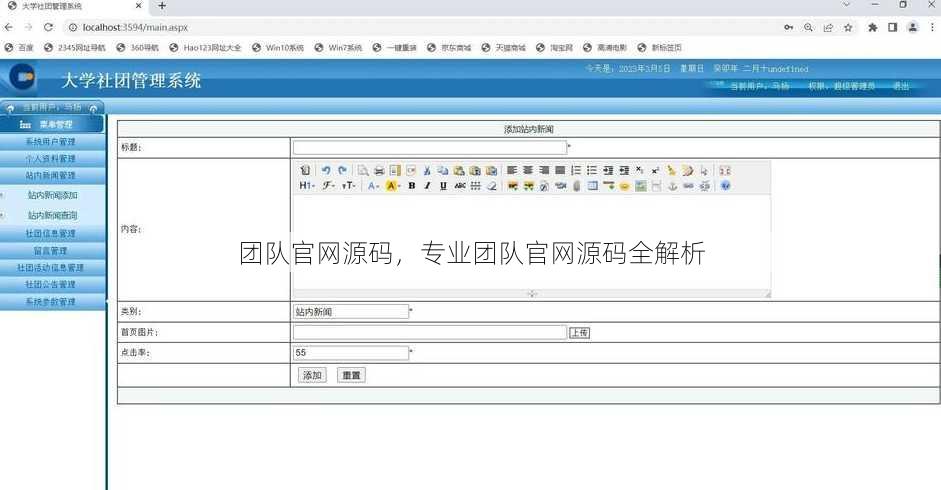Image resolution: width=941 pixels, height=490 pixels.
Task: Insert an anchor in the editor
Action: (673, 186)
